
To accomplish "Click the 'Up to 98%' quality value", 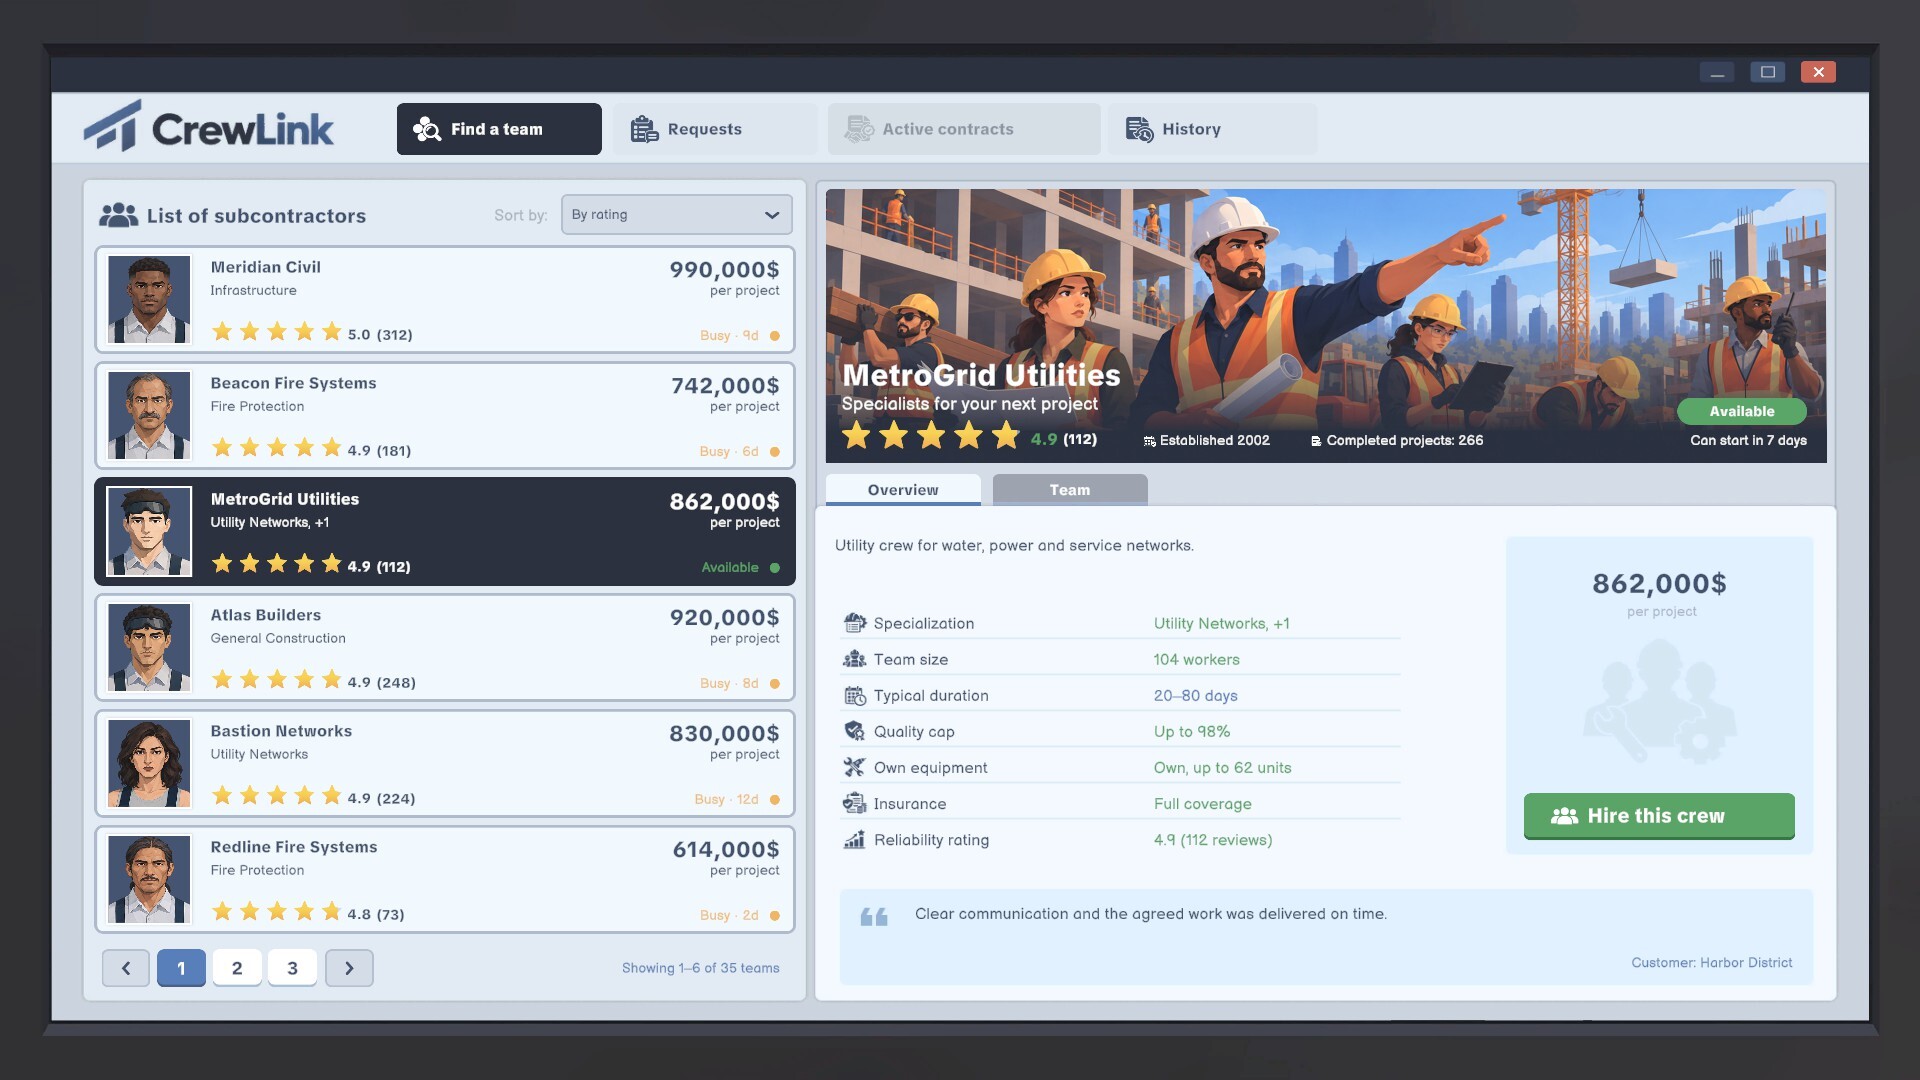I will pyautogui.click(x=1192, y=731).
